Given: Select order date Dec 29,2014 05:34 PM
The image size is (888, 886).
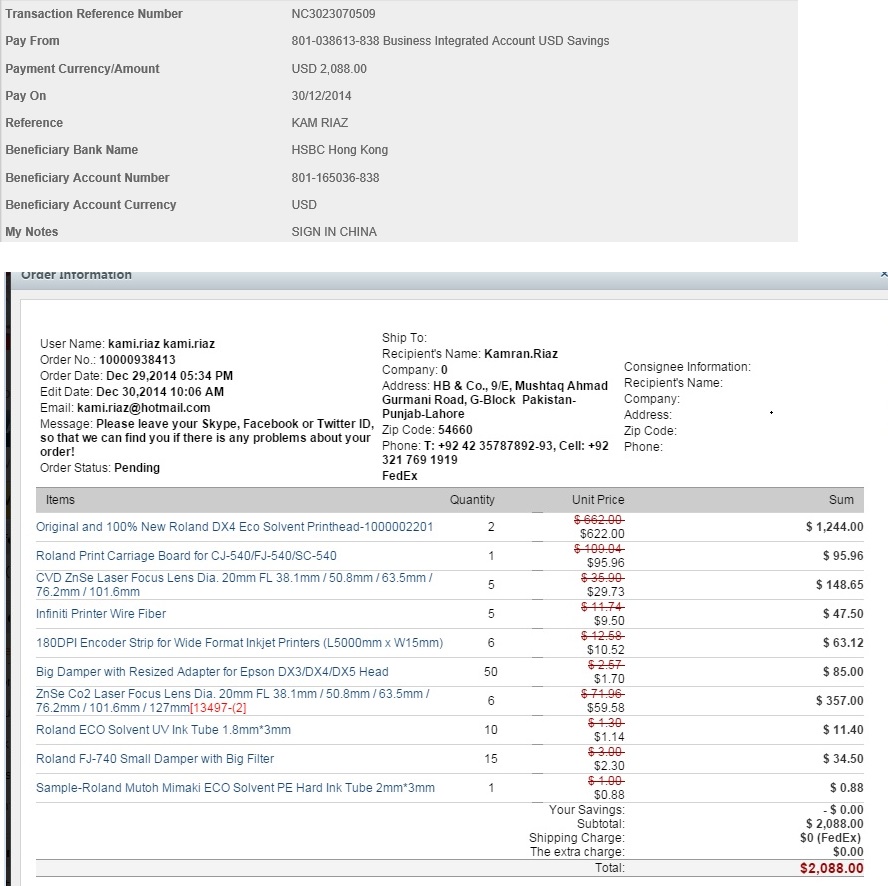Looking at the screenshot, I should (170, 376).
